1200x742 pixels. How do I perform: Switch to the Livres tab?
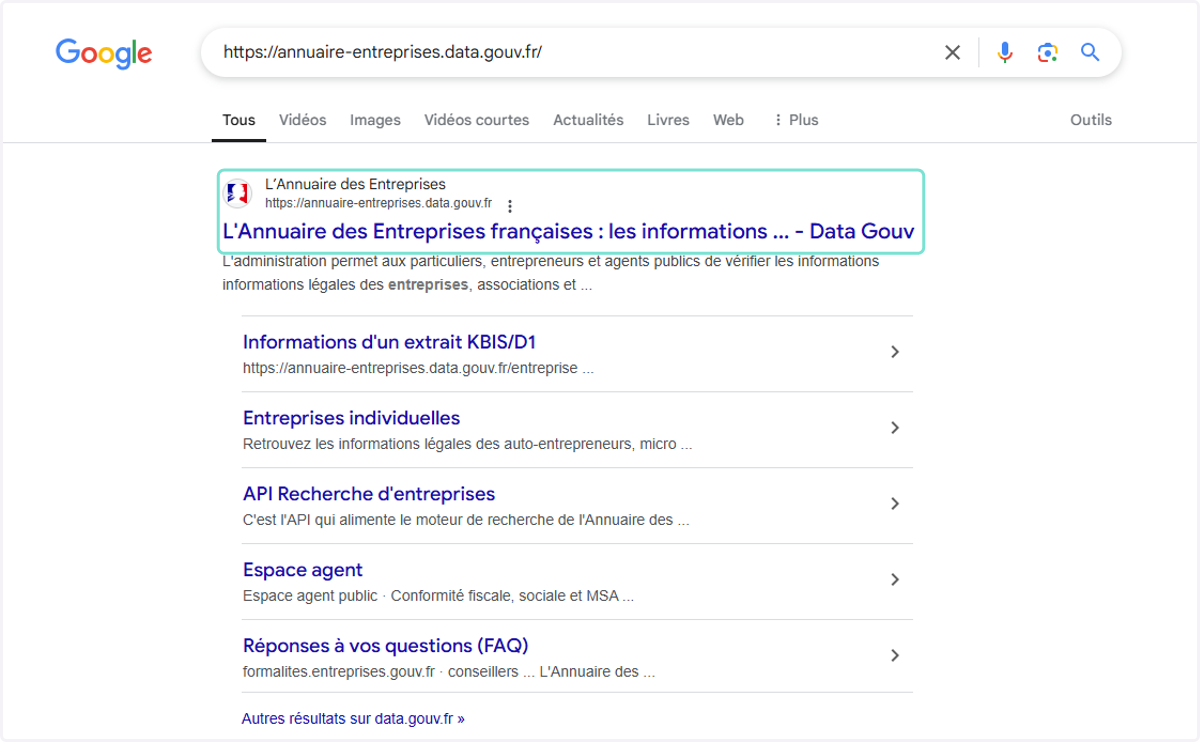click(x=668, y=120)
